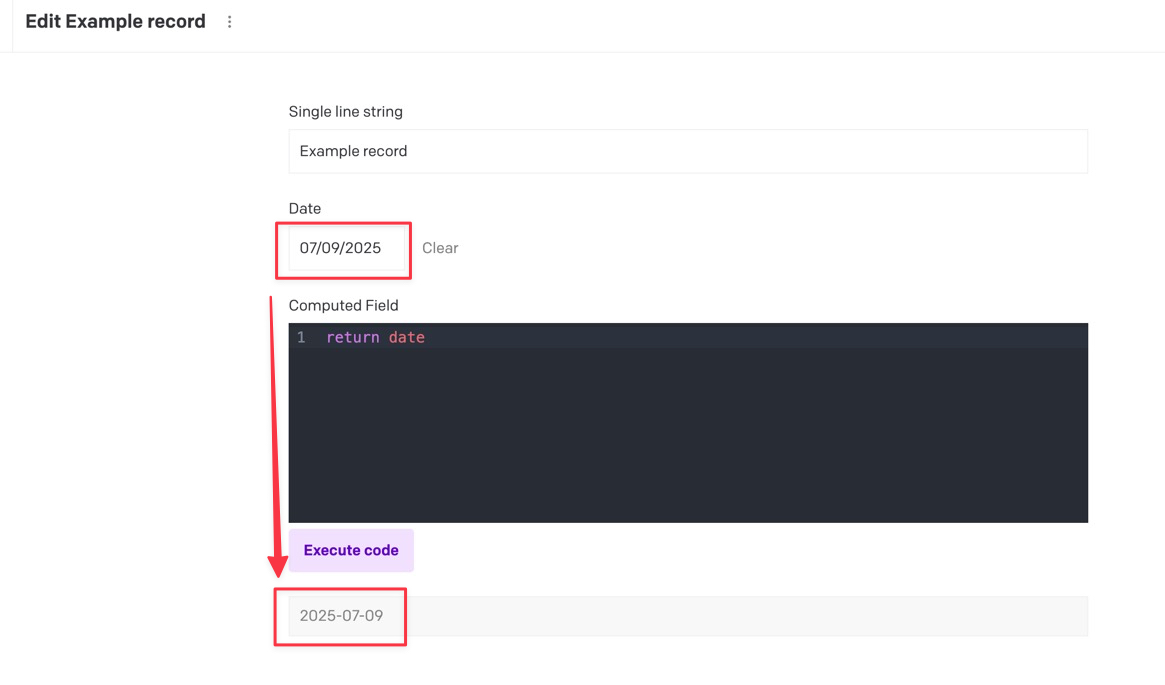This screenshot has width=1165, height=685.
Task: Click the Computed Field label
Action: coord(343,305)
